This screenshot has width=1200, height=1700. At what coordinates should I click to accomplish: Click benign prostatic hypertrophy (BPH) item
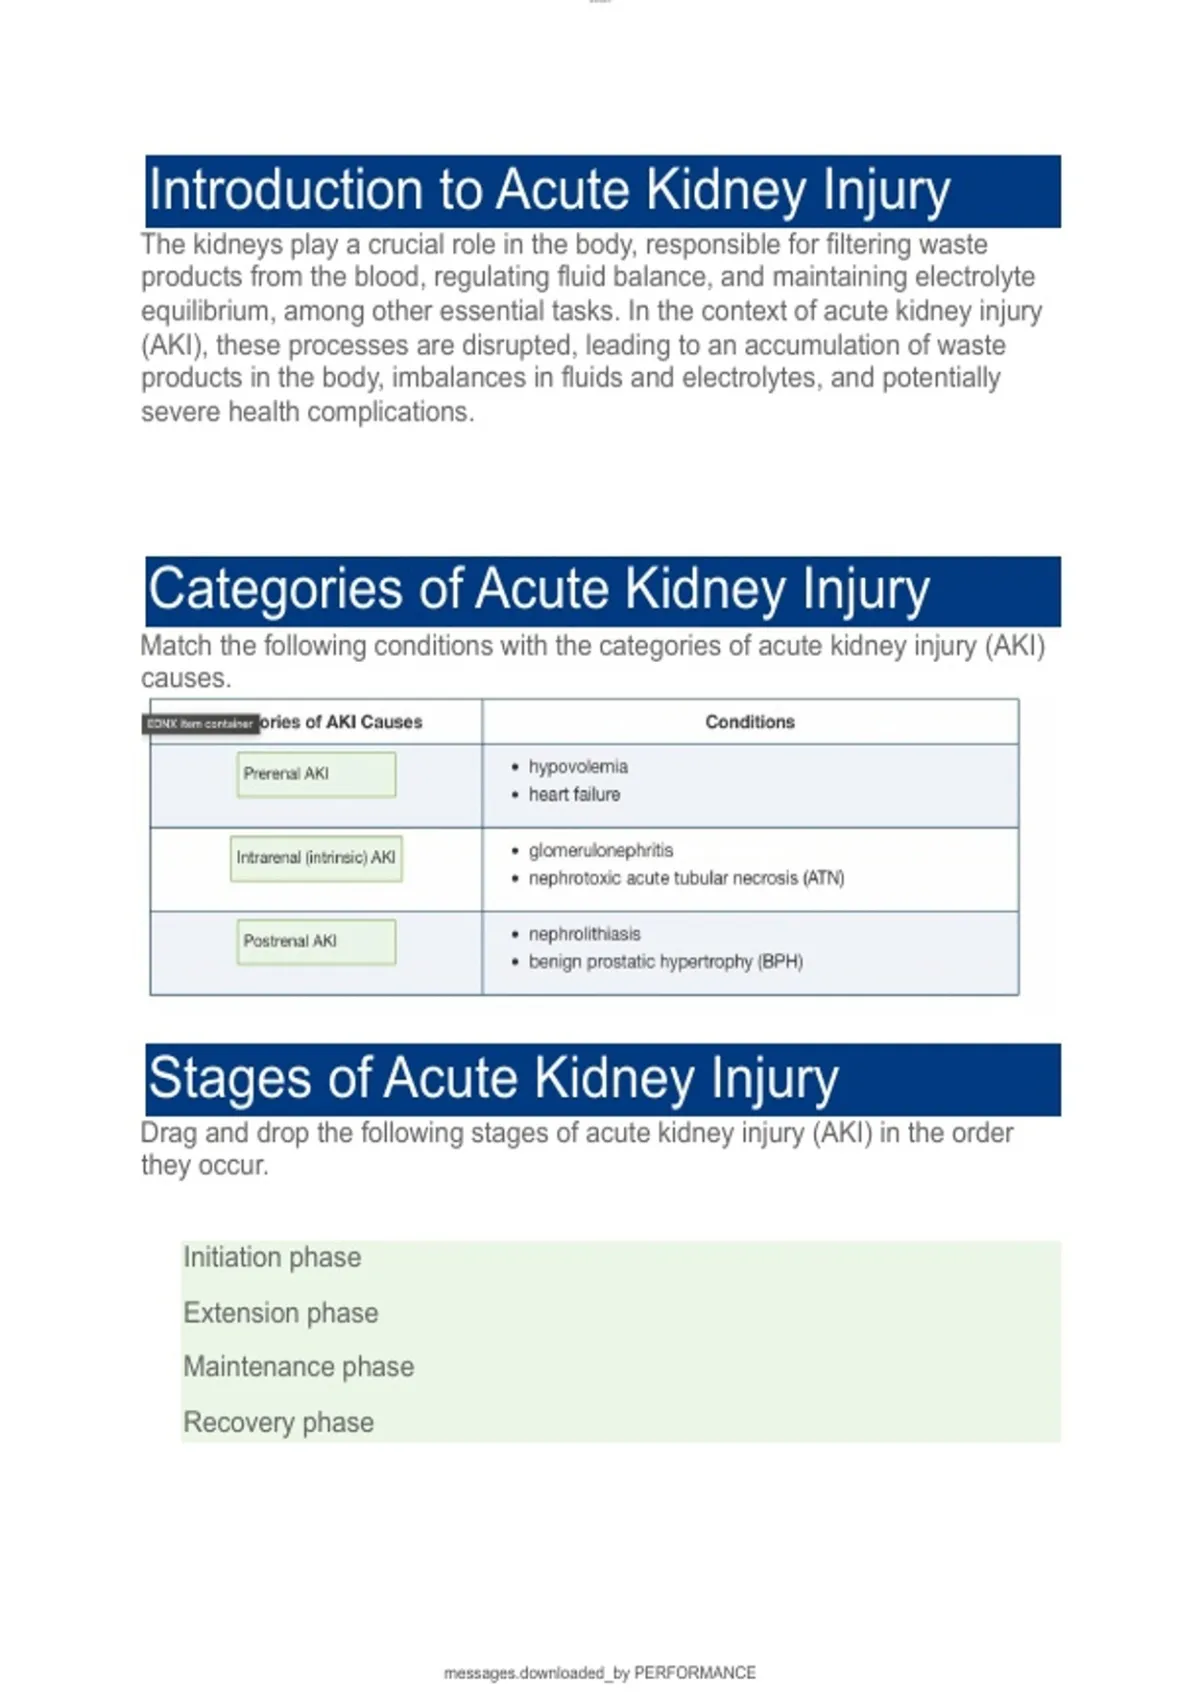coord(665,962)
